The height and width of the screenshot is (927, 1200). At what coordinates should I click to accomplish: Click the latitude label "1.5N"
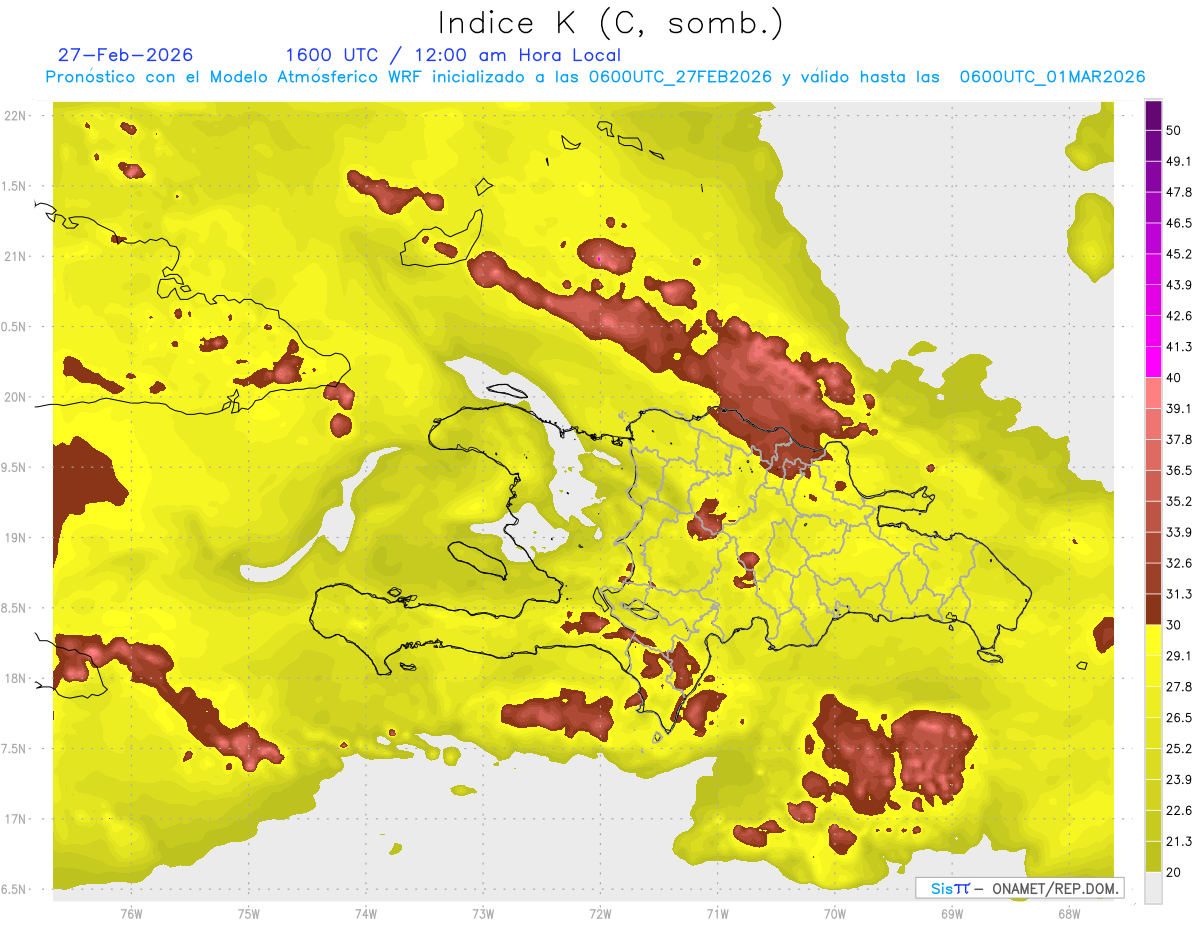[15, 186]
